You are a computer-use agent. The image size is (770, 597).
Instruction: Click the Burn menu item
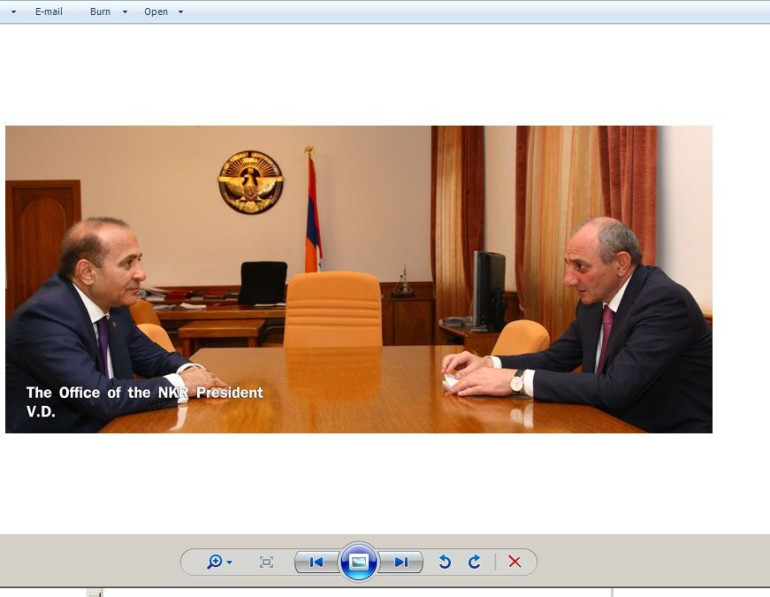tap(100, 12)
